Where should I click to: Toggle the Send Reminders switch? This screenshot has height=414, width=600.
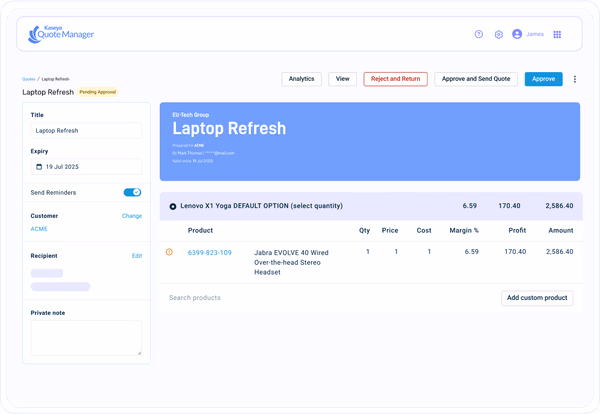[x=132, y=192]
